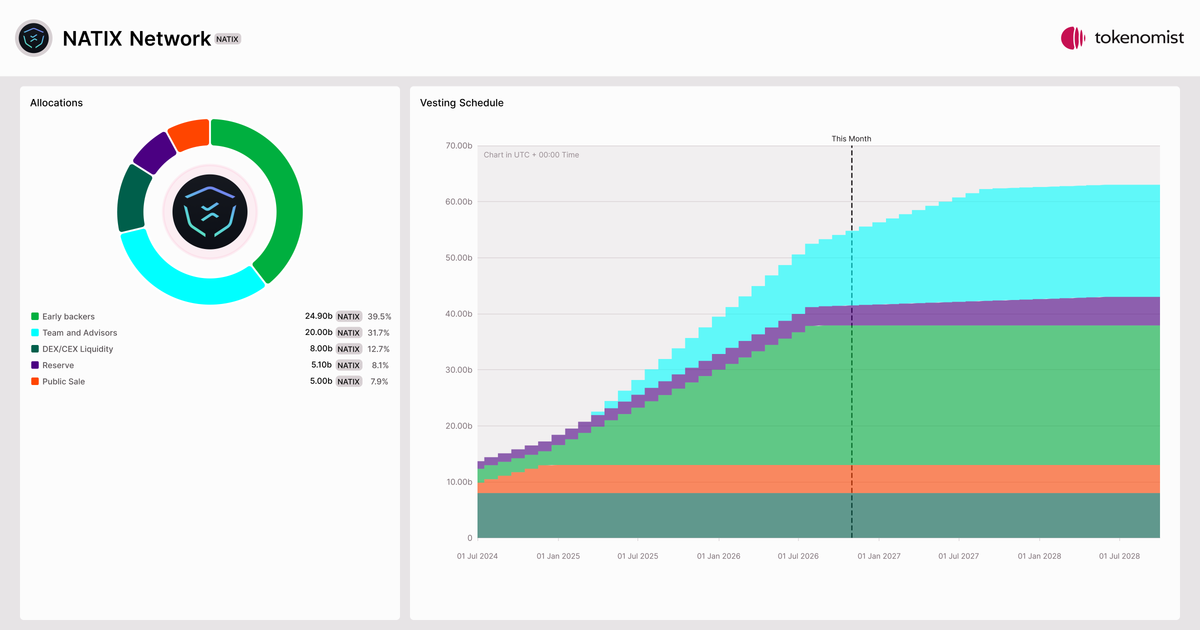Click the Public Sale orange legend swatch
The image size is (1200, 630).
tap(35, 381)
